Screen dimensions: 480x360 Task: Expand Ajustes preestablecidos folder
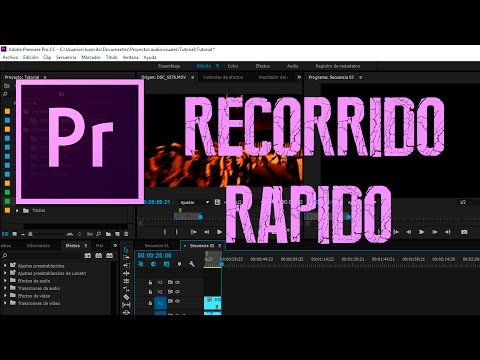coord(5,266)
